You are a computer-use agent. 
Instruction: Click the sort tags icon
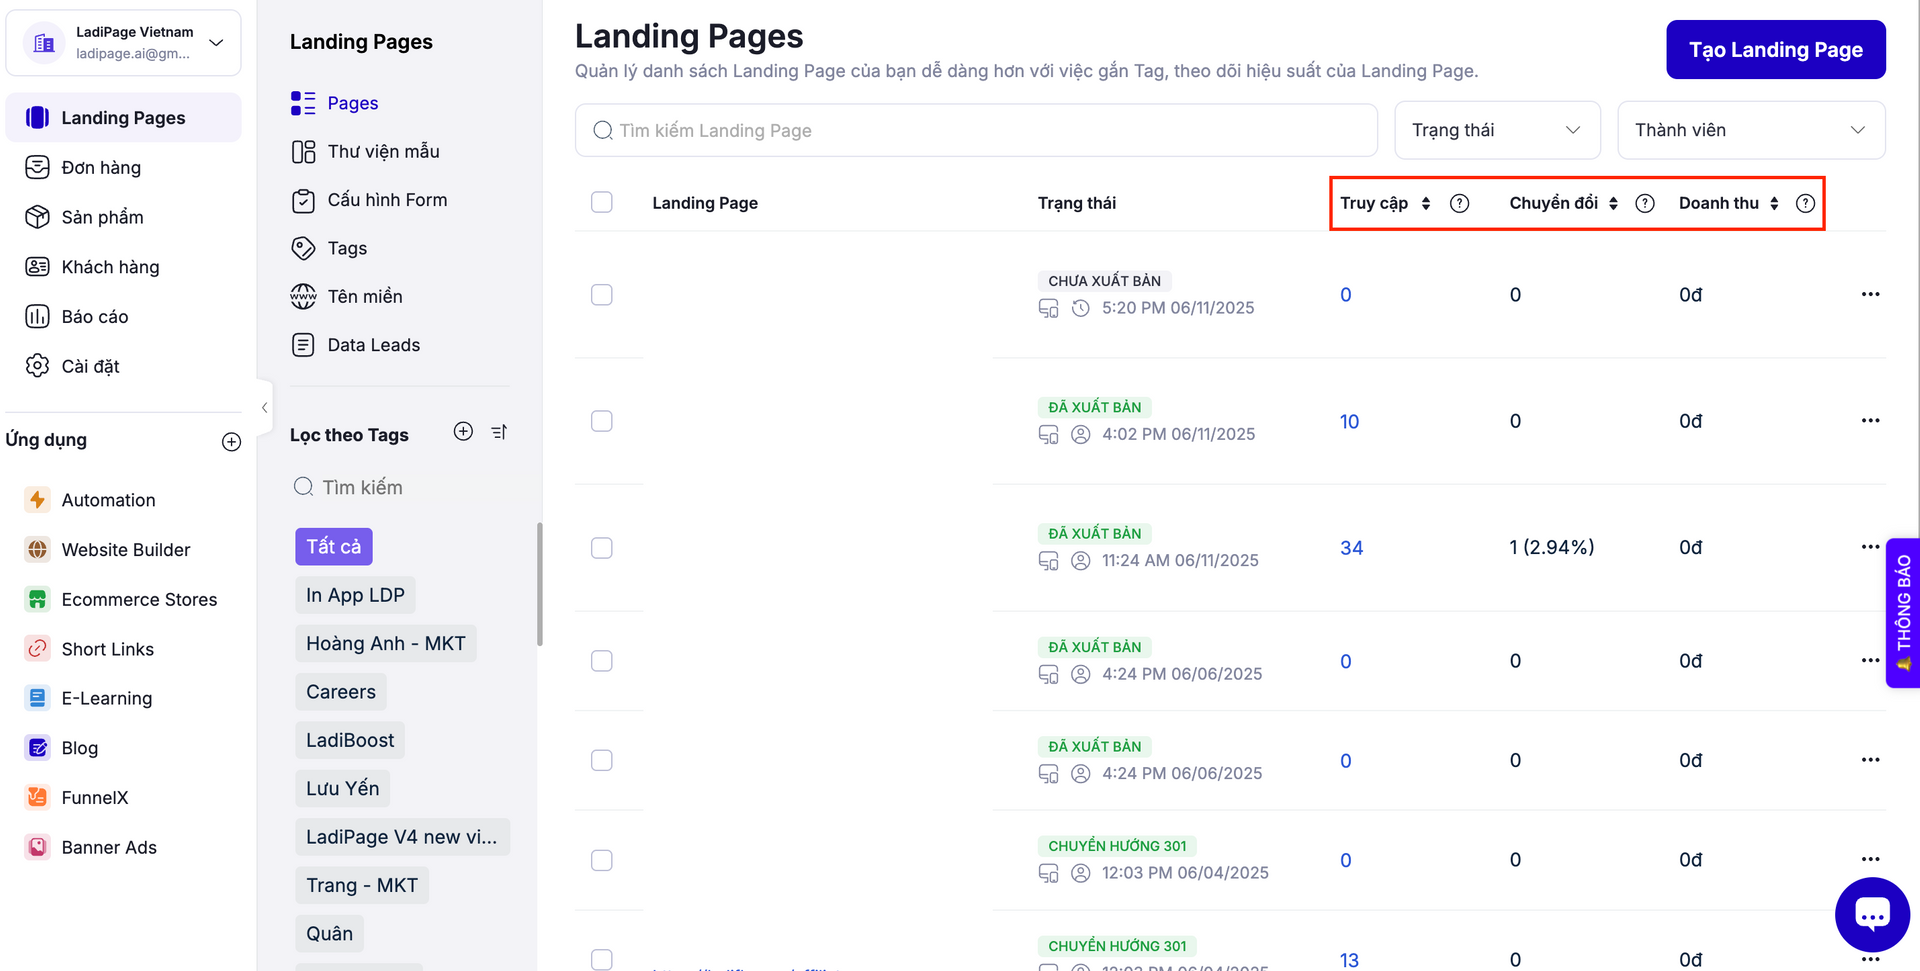tap(499, 432)
